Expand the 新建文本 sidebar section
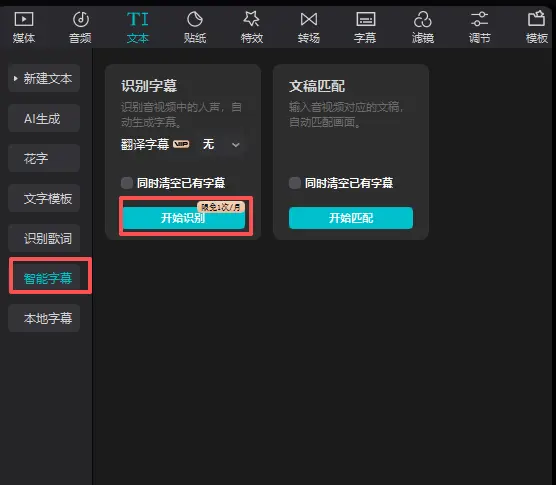This screenshot has height=485, width=556. coord(44,78)
